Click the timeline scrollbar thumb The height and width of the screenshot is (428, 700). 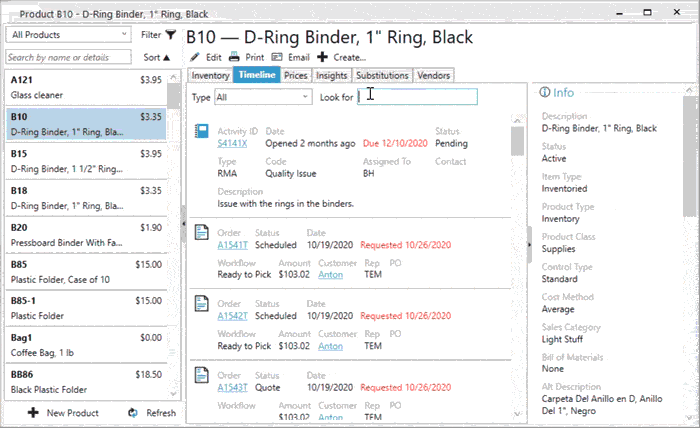tap(517, 141)
